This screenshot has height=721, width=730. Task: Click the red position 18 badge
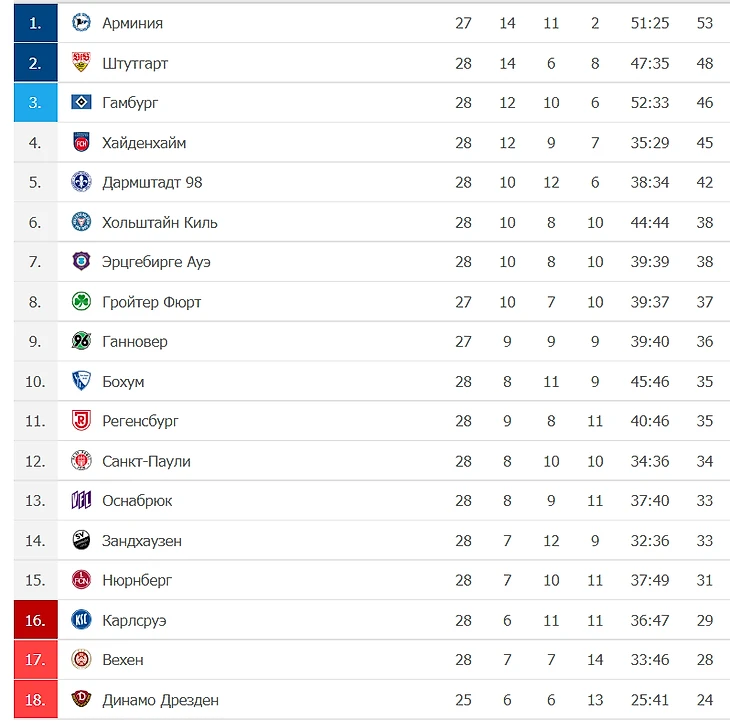35,699
